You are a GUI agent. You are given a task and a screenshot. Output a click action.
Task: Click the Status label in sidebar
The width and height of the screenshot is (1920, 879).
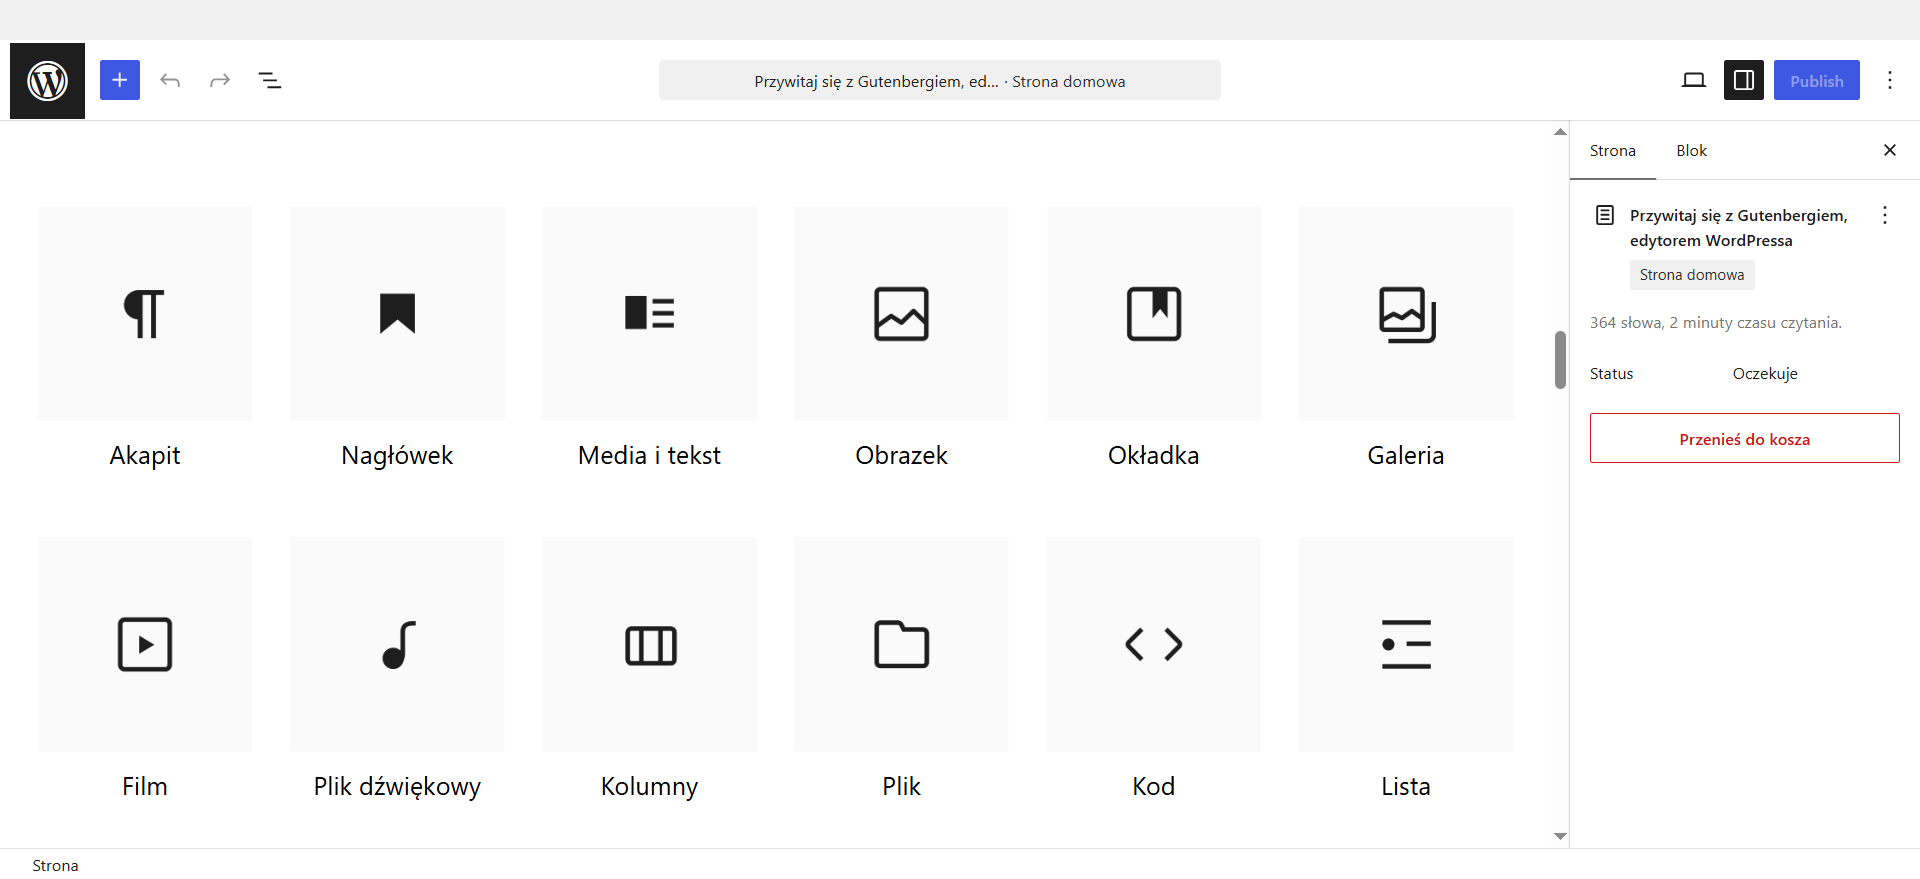point(1612,374)
